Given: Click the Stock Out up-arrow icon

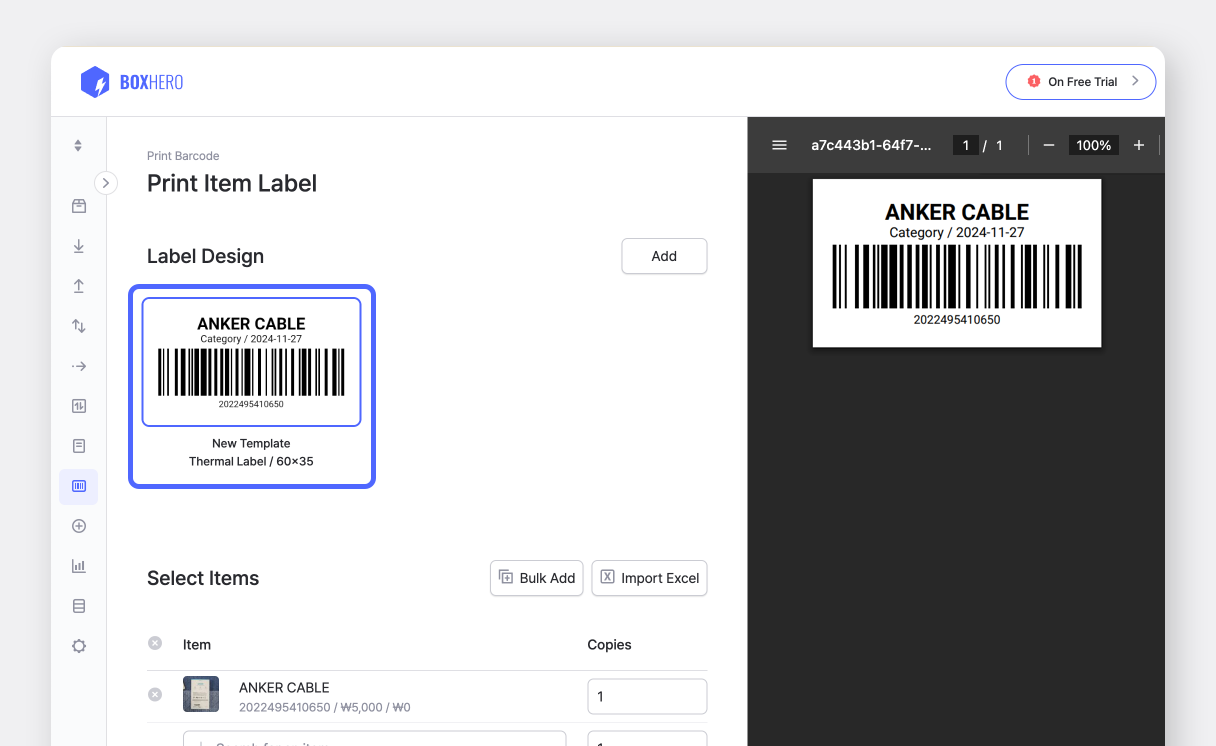Looking at the screenshot, I should (79, 286).
